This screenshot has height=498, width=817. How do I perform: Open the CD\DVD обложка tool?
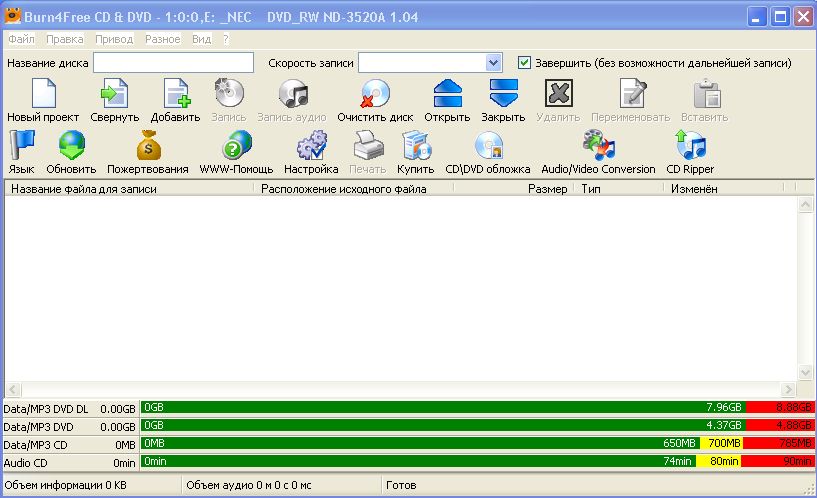489,145
